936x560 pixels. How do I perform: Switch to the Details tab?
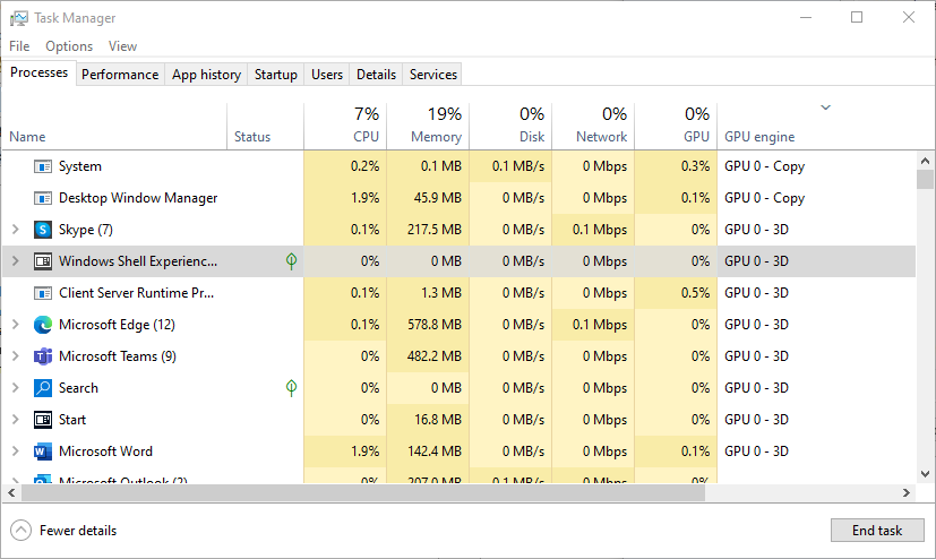(376, 74)
